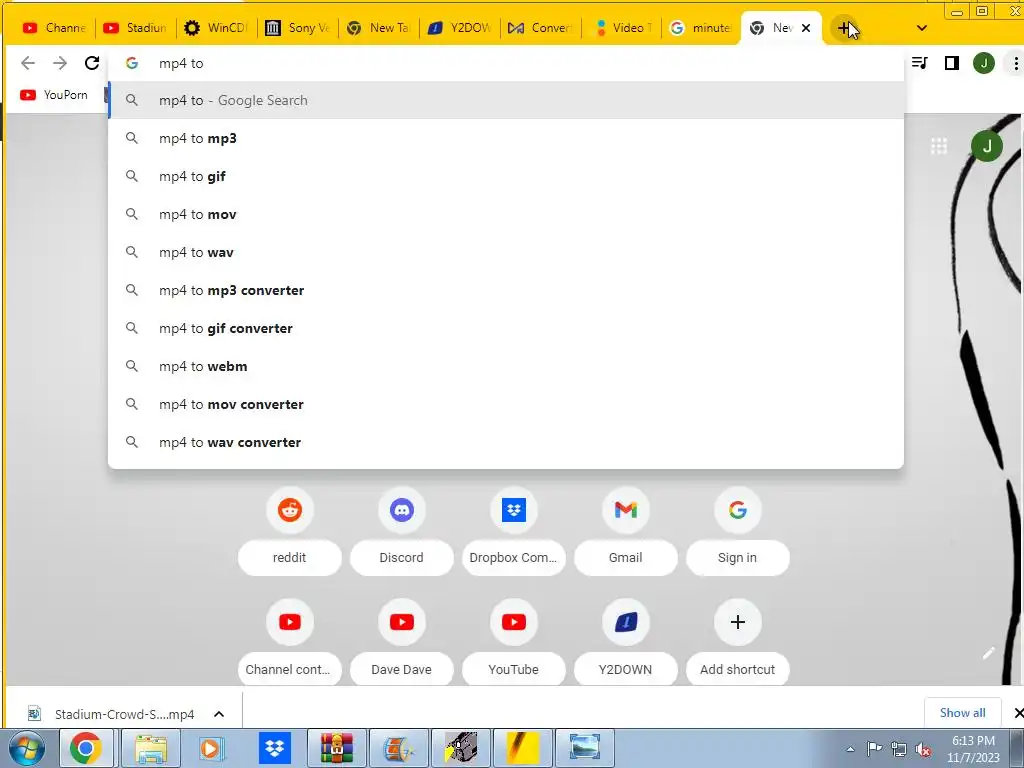This screenshot has width=1024, height=768.
Task: Select 'mp4 to wav converter' suggestion
Action: (506, 442)
